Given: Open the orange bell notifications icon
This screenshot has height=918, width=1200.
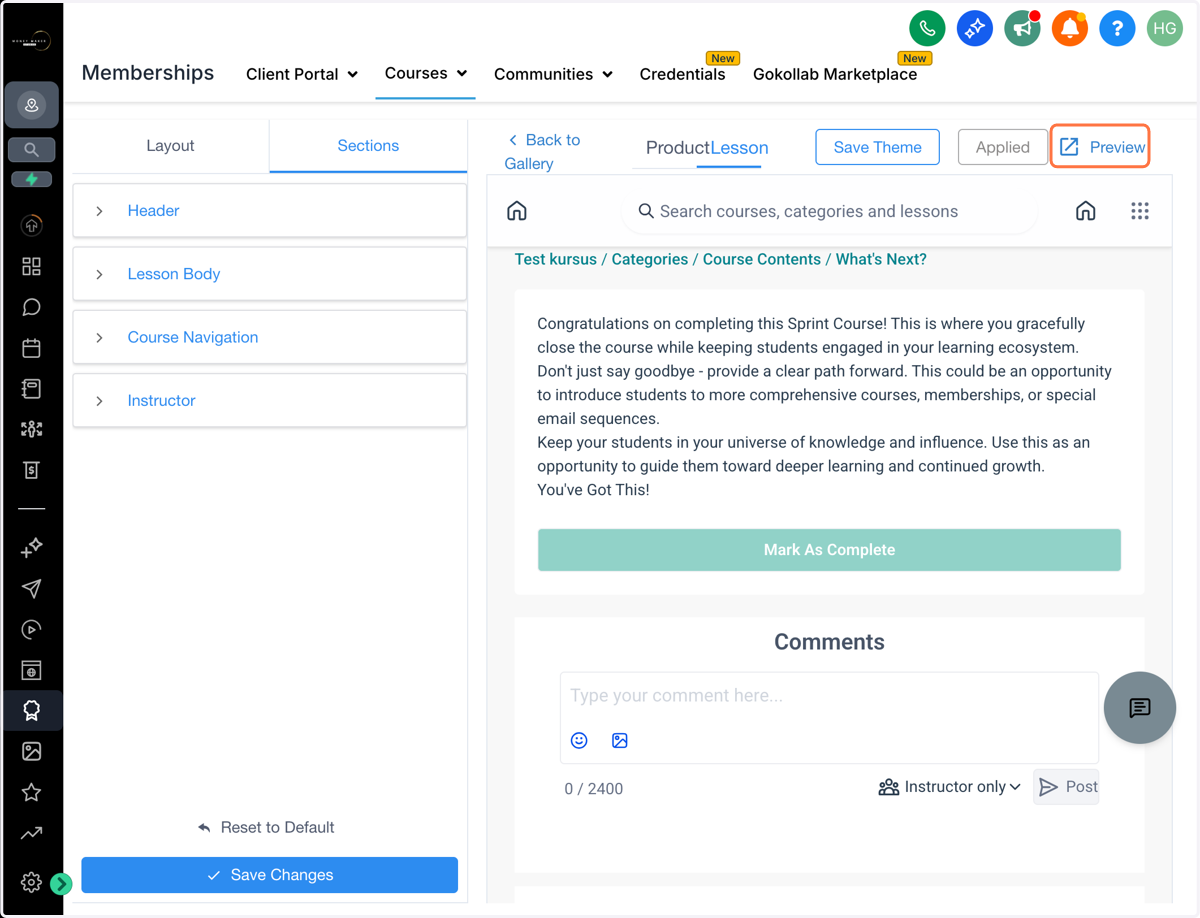Looking at the screenshot, I should coord(1069,29).
